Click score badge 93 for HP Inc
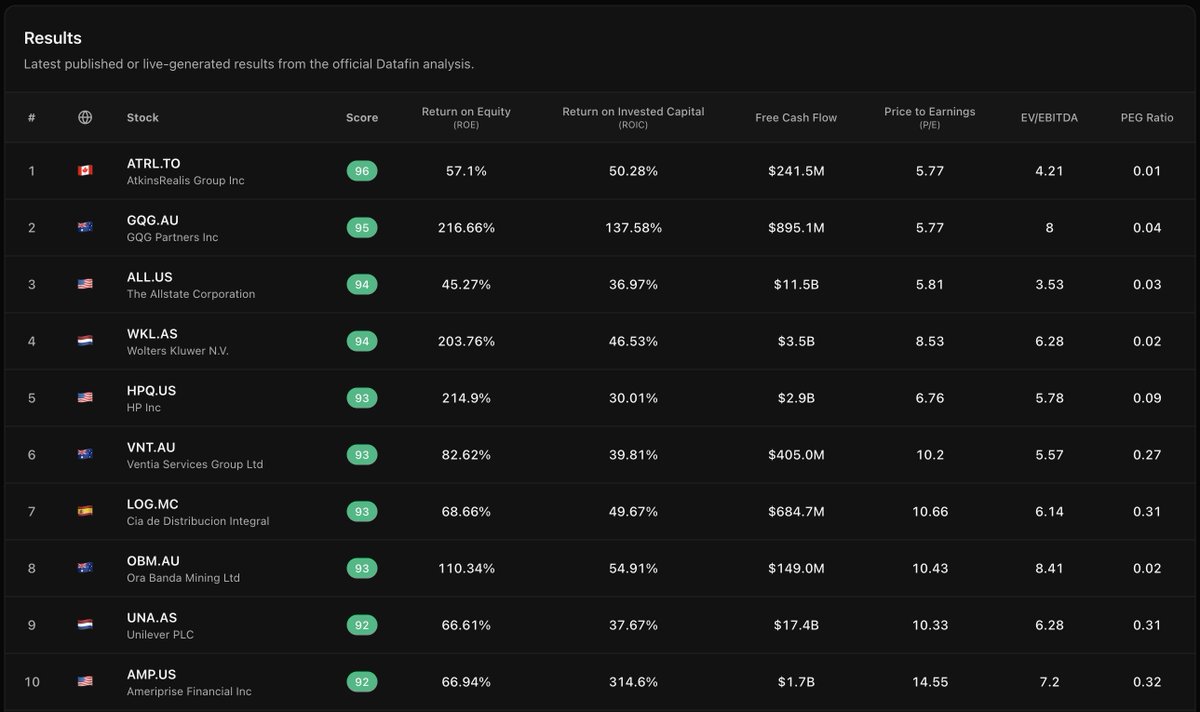The image size is (1200, 712). 362,398
